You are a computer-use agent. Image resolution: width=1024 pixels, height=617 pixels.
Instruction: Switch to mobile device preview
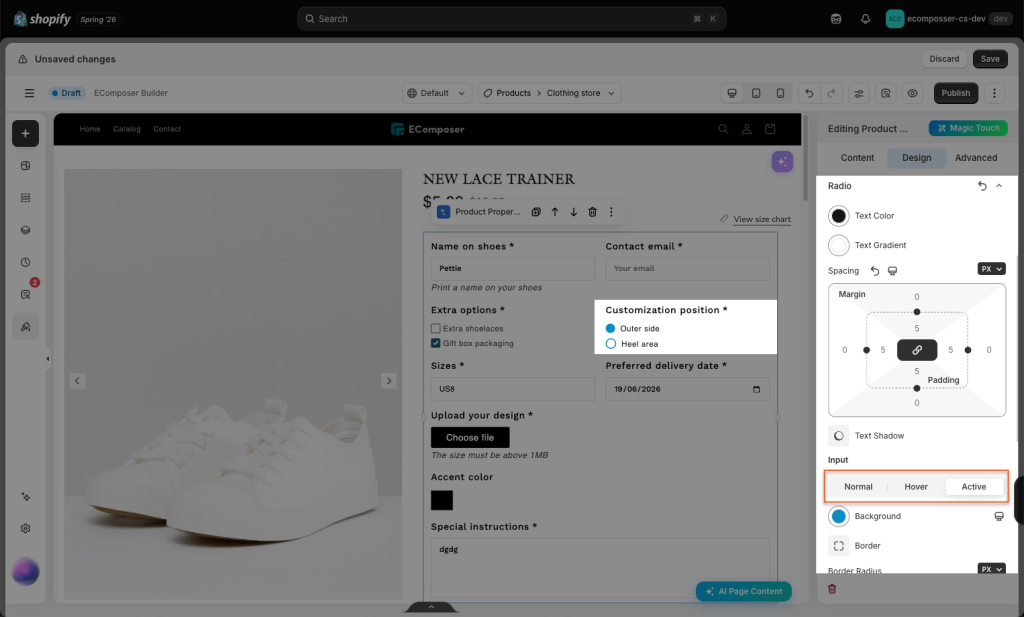(780, 93)
